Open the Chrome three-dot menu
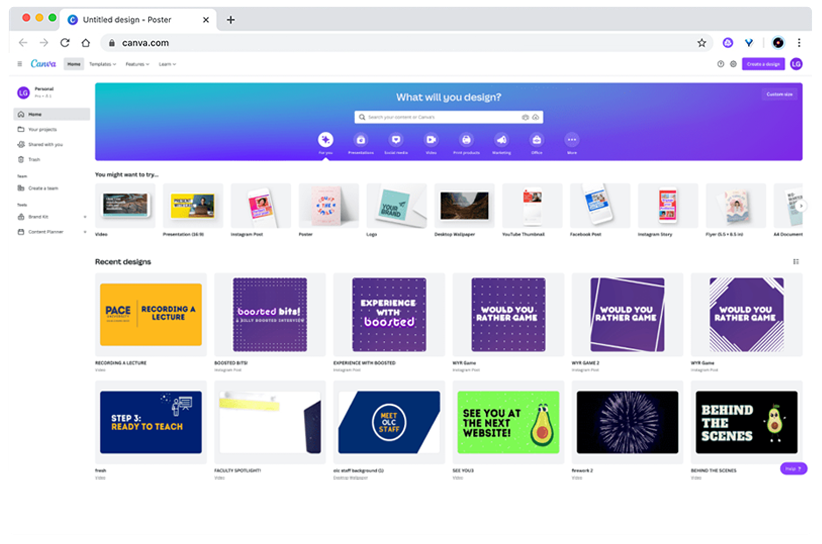This screenshot has width=822, height=544. 799,43
